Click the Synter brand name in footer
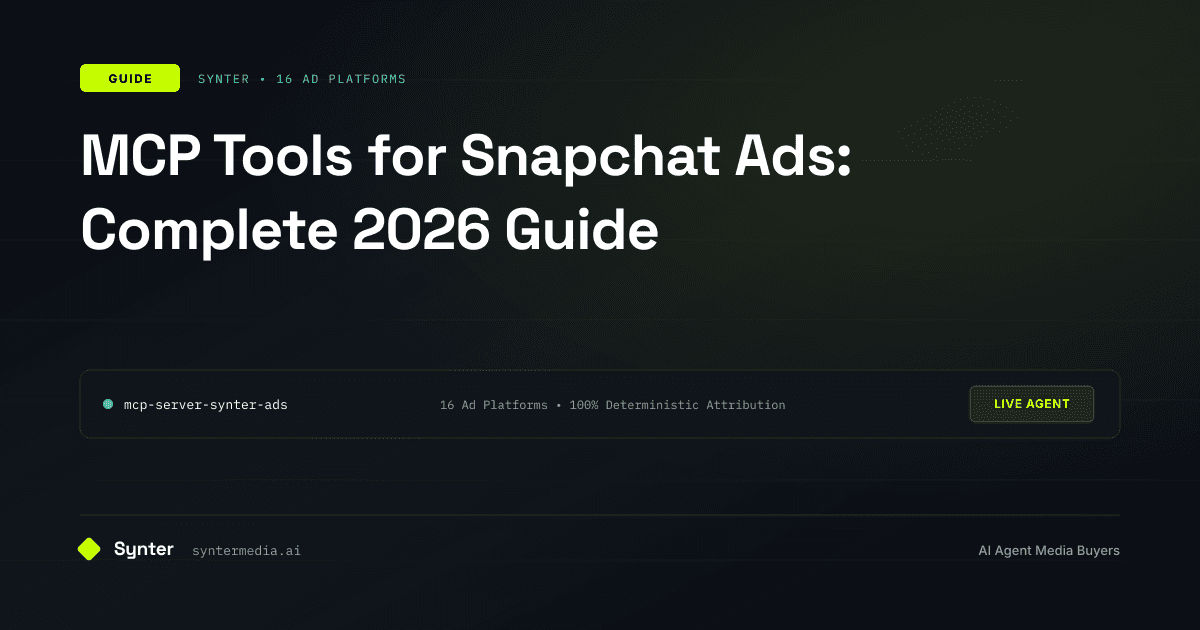This screenshot has width=1200, height=630. [x=144, y=549]
